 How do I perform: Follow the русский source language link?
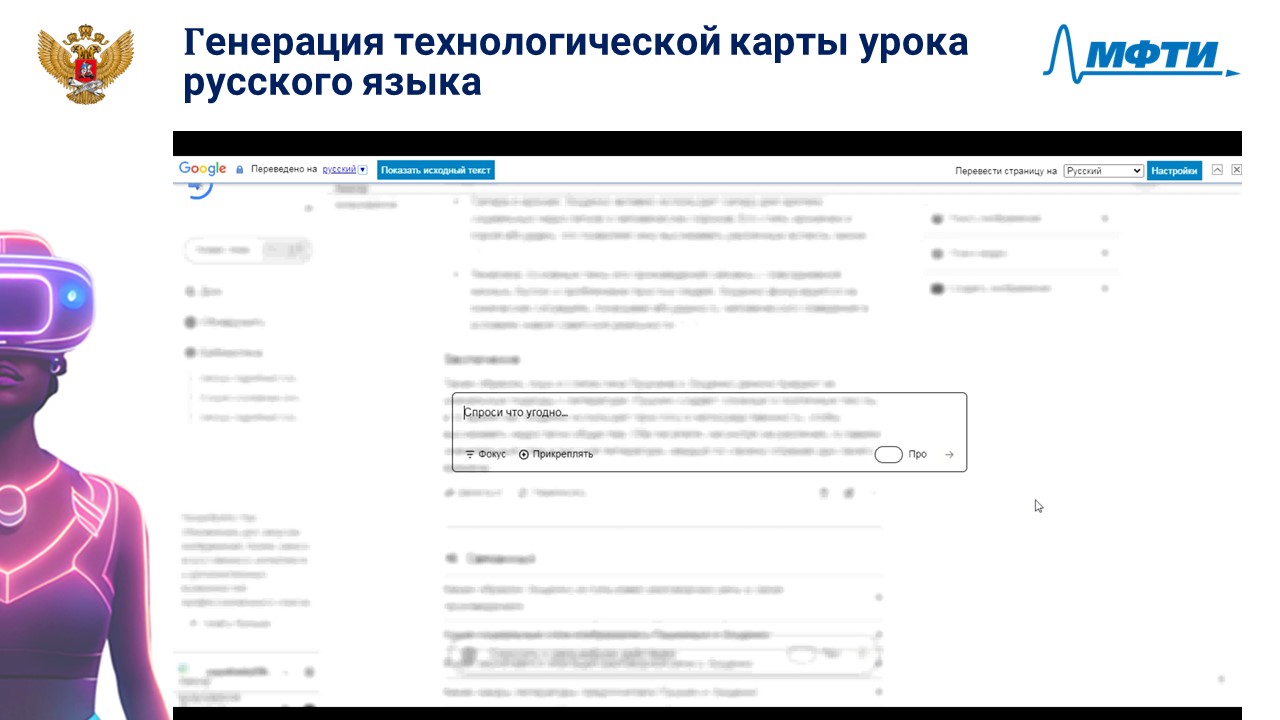(x=339, y=170)
